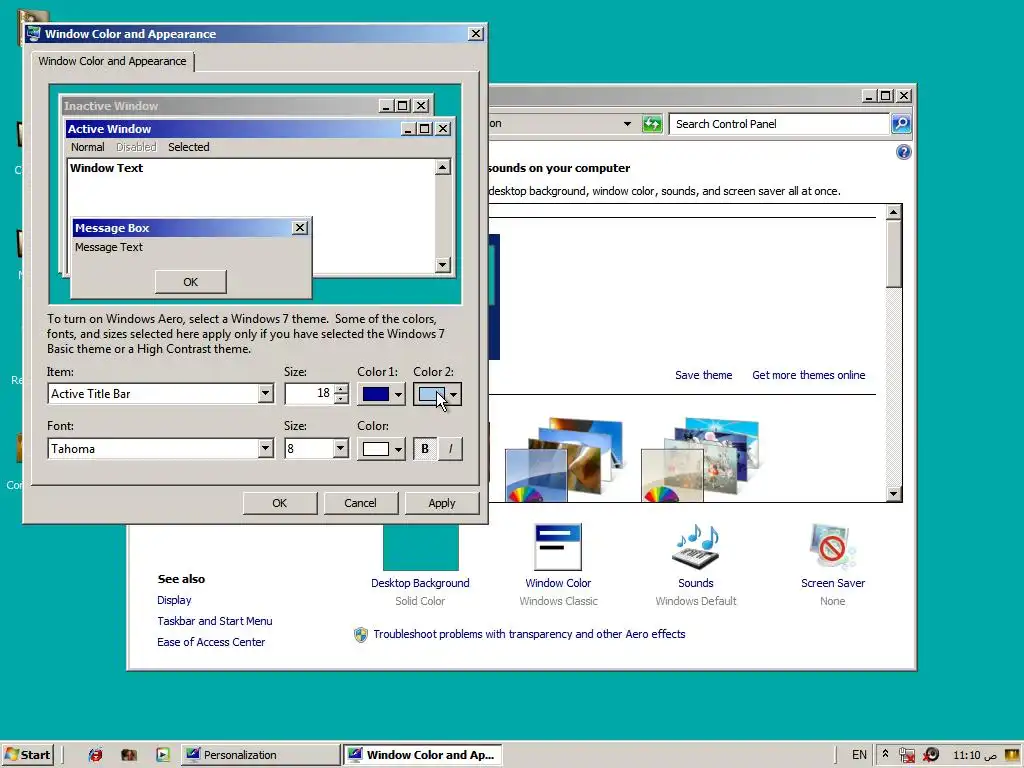This screenshot has height=768, width=1024.
Task: Click the Start button
Action: pos(27,755)
